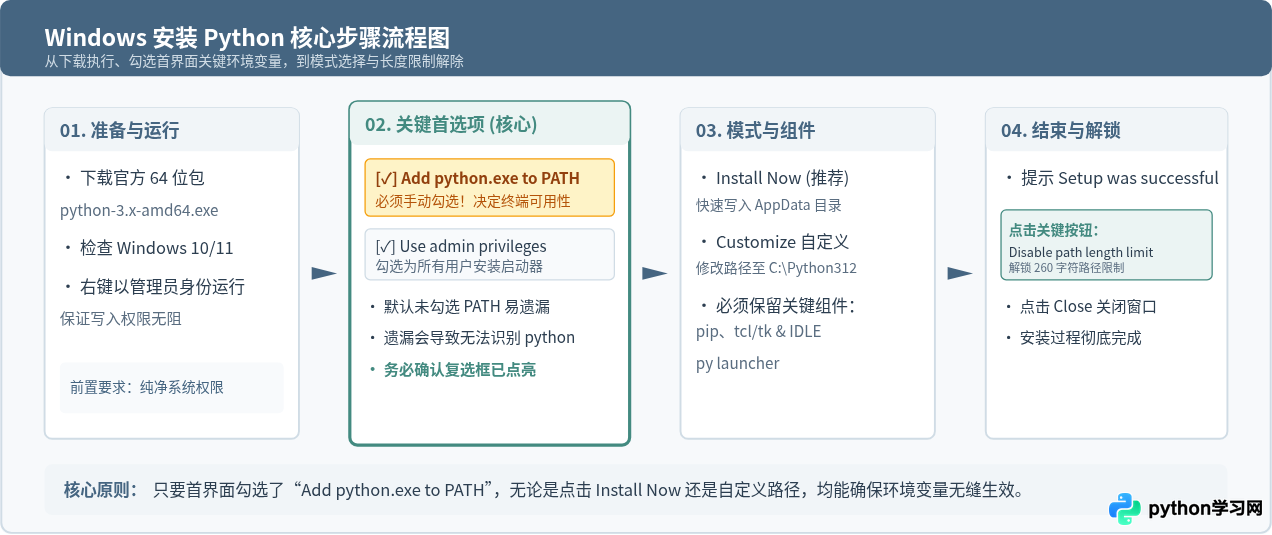Click the note "保证写入权限无阻"
The width and height of the screenshot is (1272, 535).
click(x=121, y=319)
